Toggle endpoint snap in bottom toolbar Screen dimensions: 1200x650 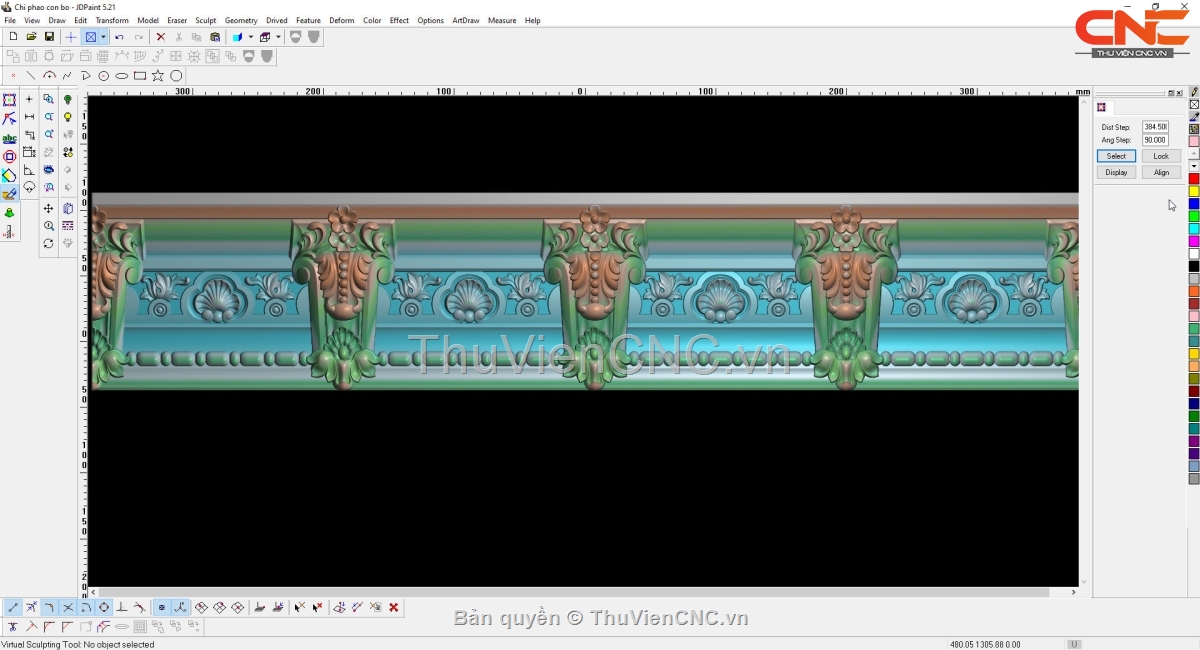13,607
